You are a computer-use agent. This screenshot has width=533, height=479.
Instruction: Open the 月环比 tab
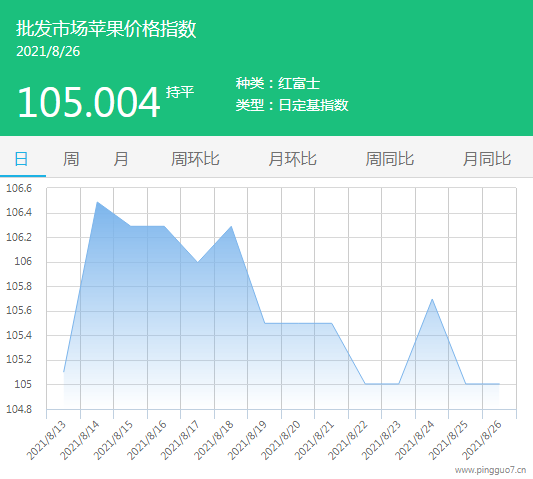tap(292, 159)
